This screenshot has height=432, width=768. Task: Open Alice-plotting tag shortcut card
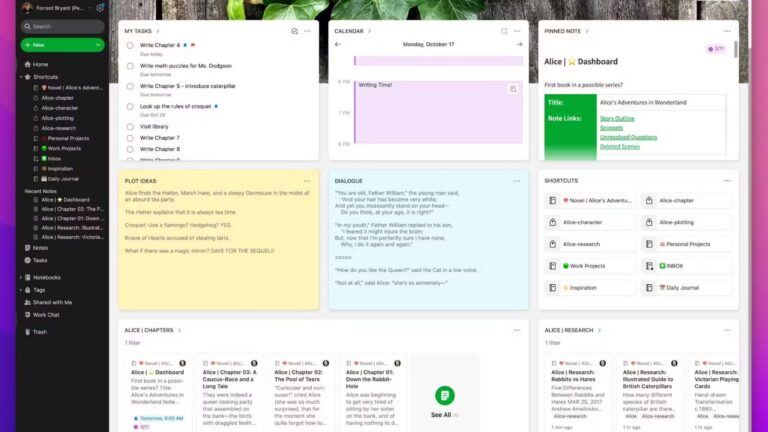point(687,222)
